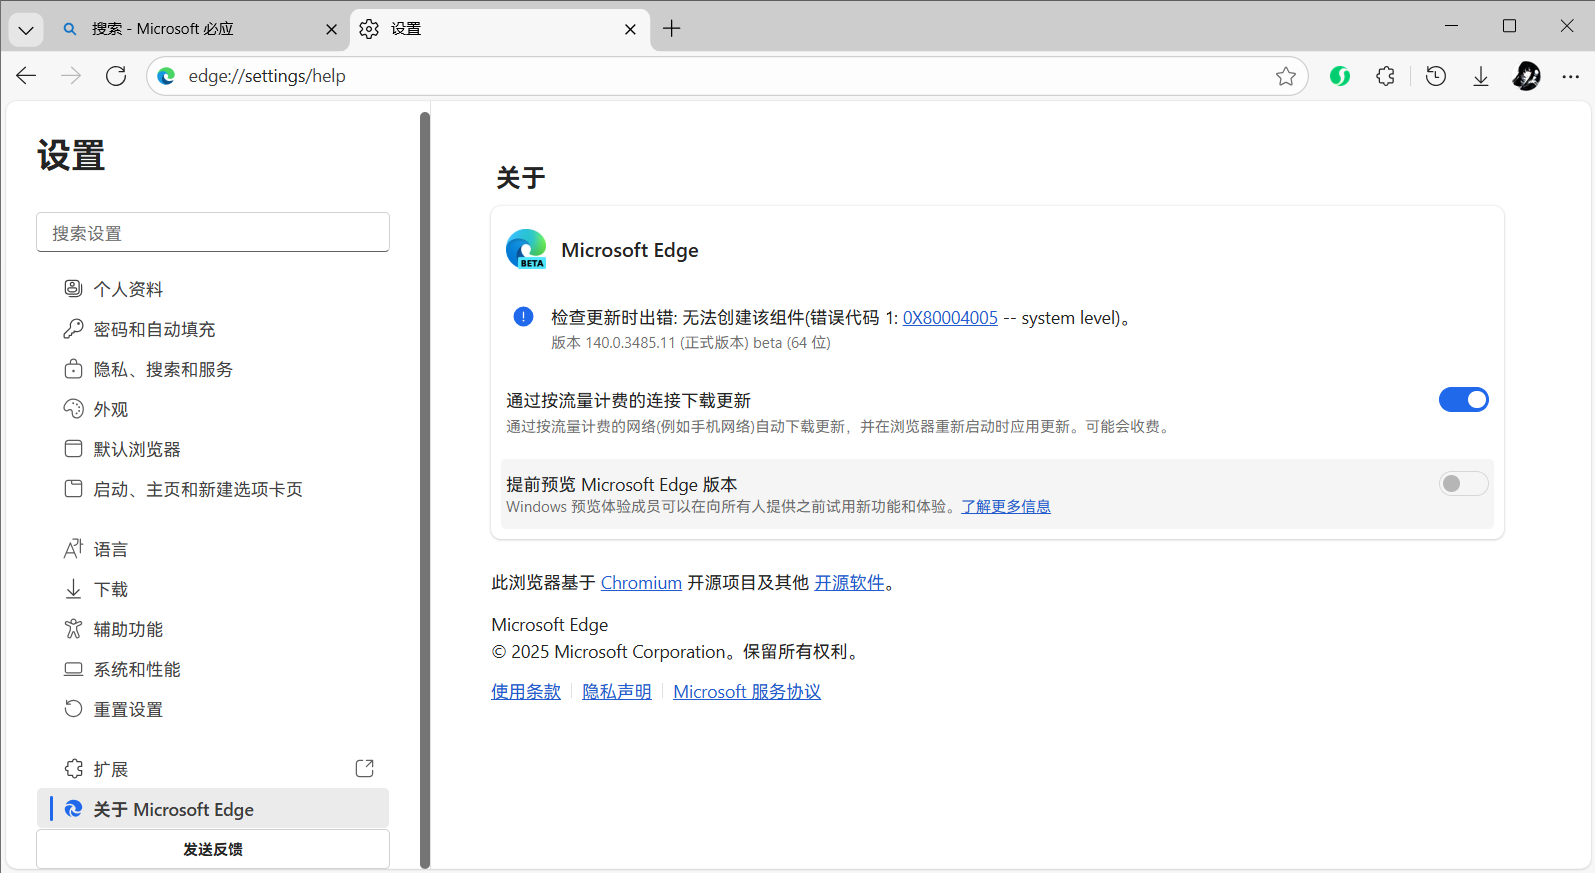Open 扩展 sidebar item
The height and width of the screenshot is (873, 1595).
point(213,769)
